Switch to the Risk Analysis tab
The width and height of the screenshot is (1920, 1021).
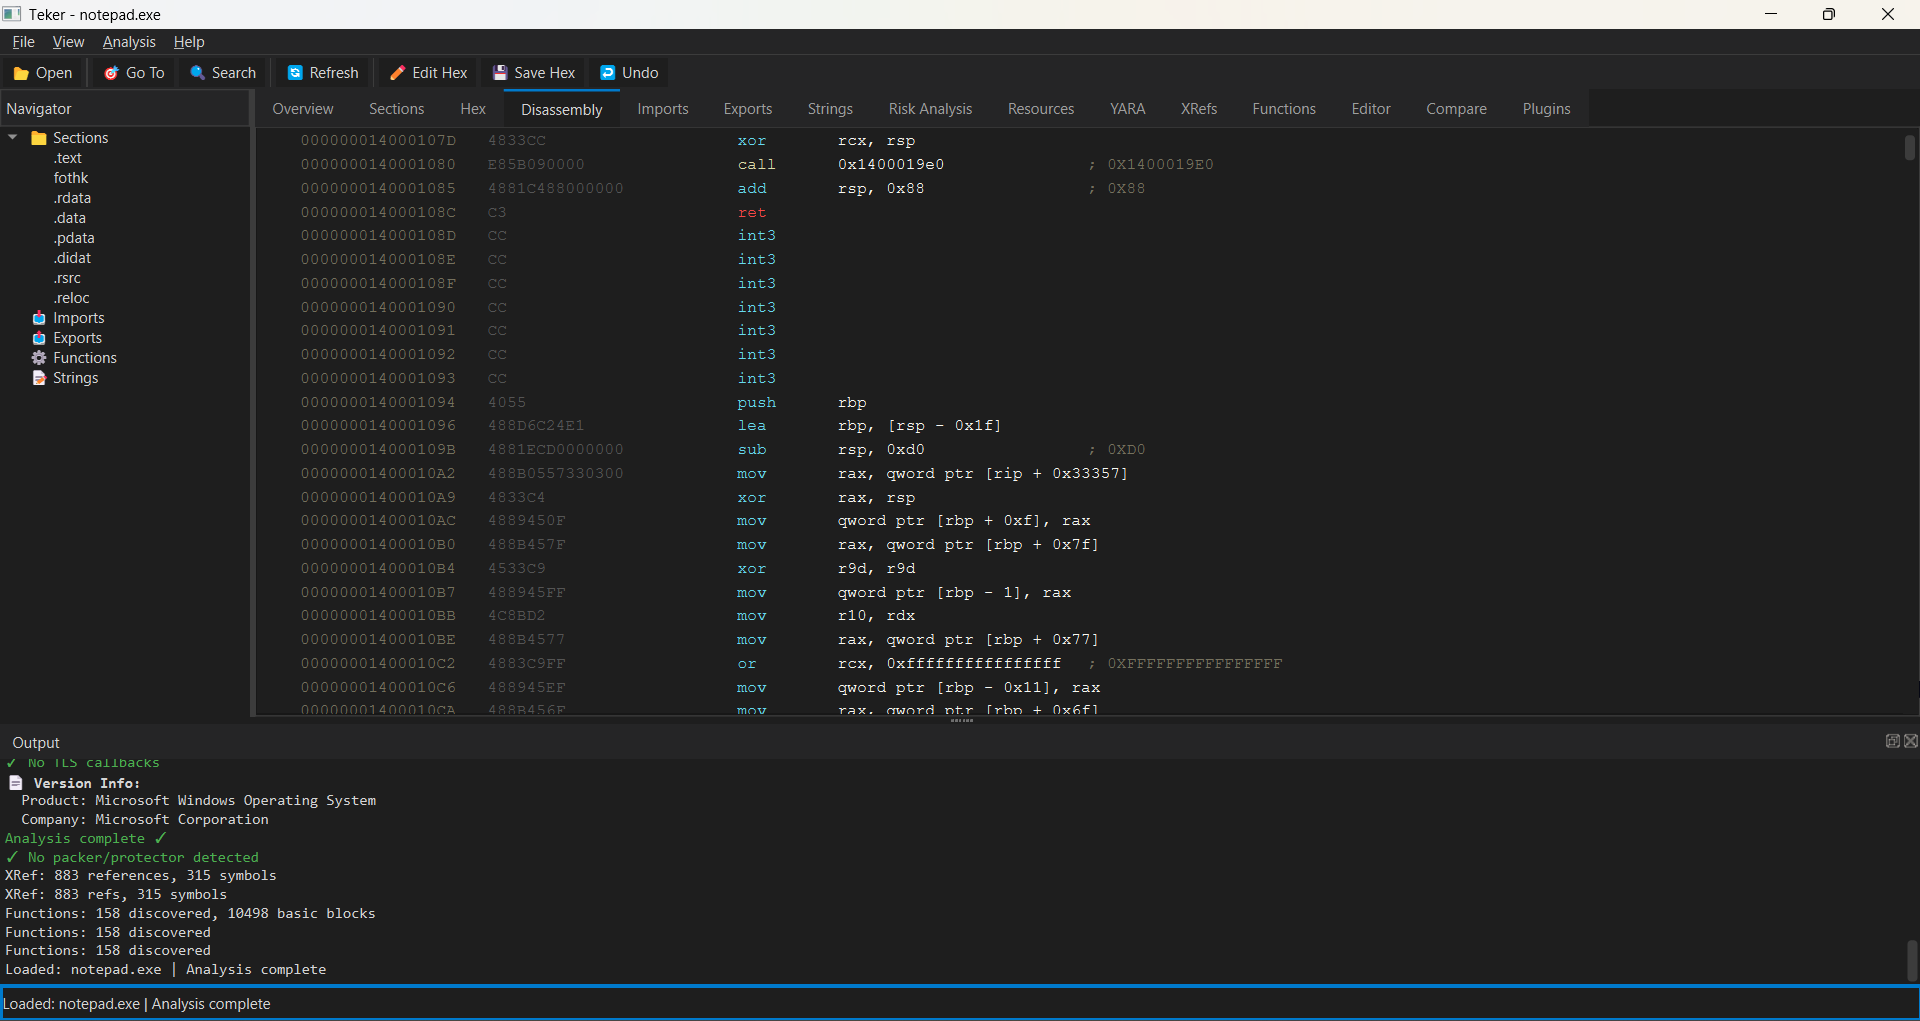929,109
